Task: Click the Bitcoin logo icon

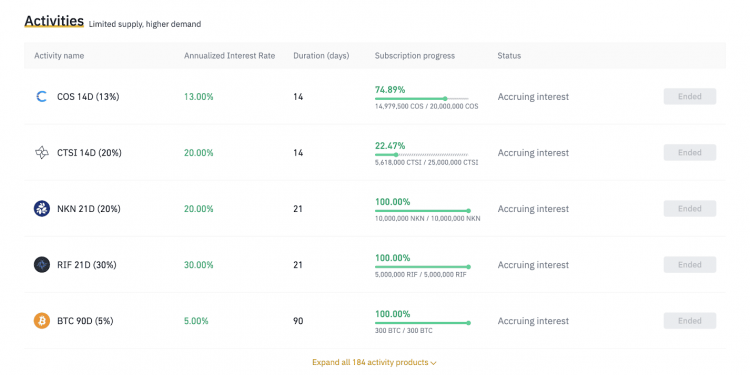Action: point(42,321)
